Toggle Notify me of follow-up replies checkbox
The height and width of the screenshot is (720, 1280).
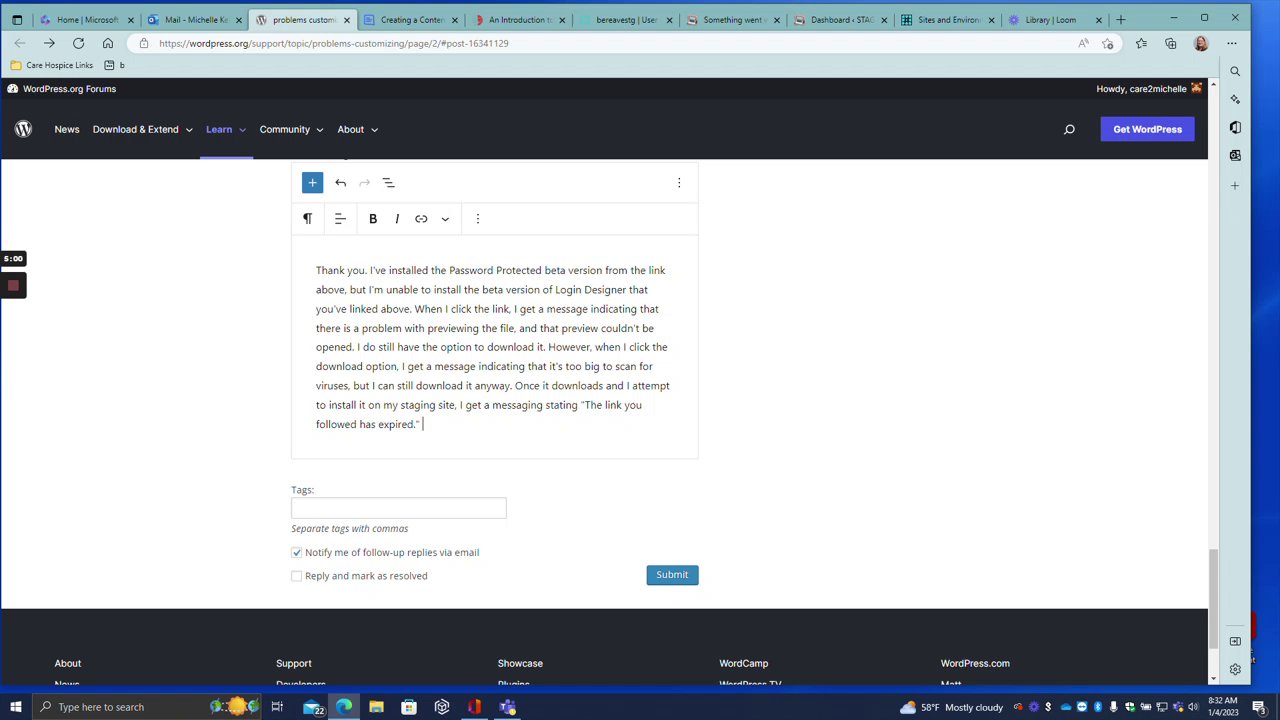coord(296,552)
